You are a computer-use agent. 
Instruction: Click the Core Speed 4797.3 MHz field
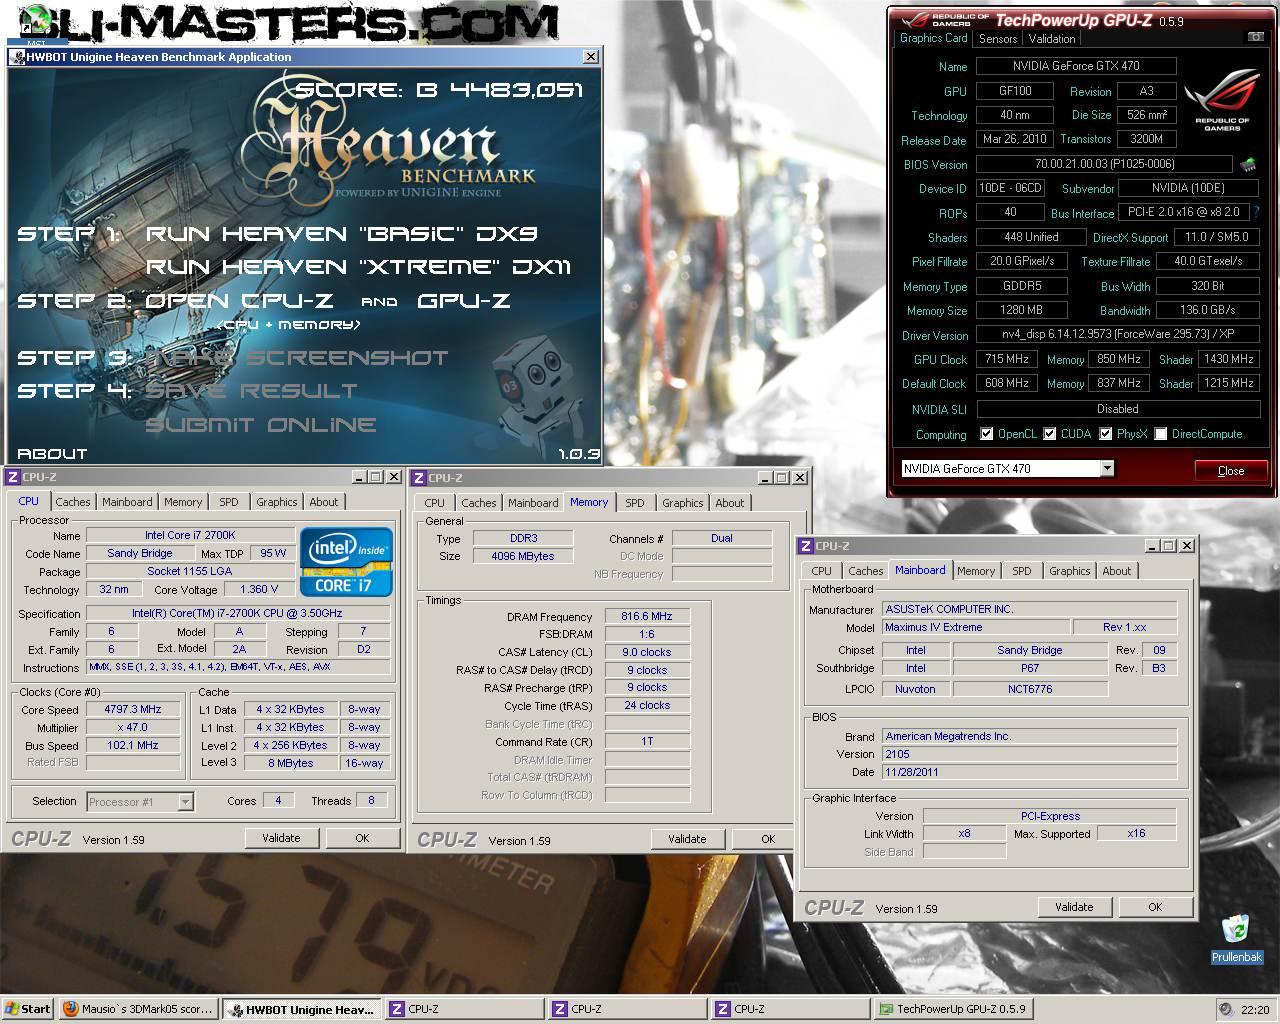[x=133, y=709]
